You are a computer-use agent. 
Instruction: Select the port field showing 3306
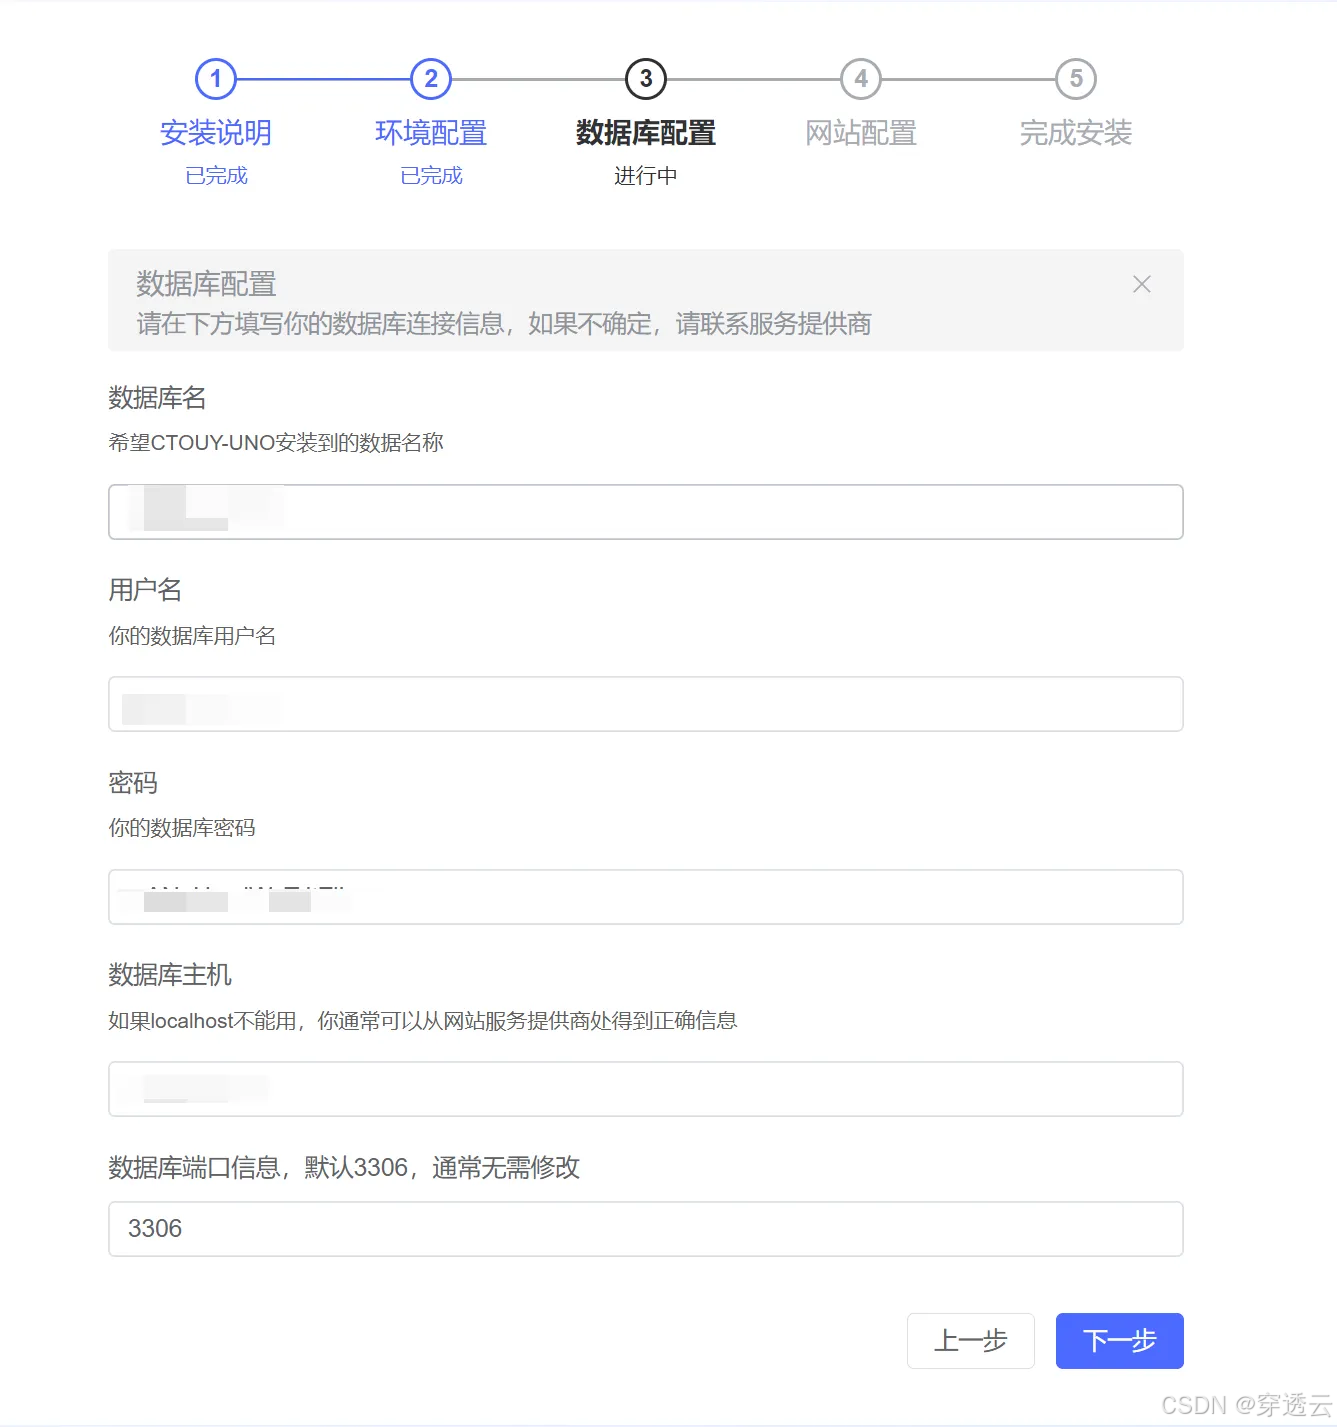(x=645, y=1229)
